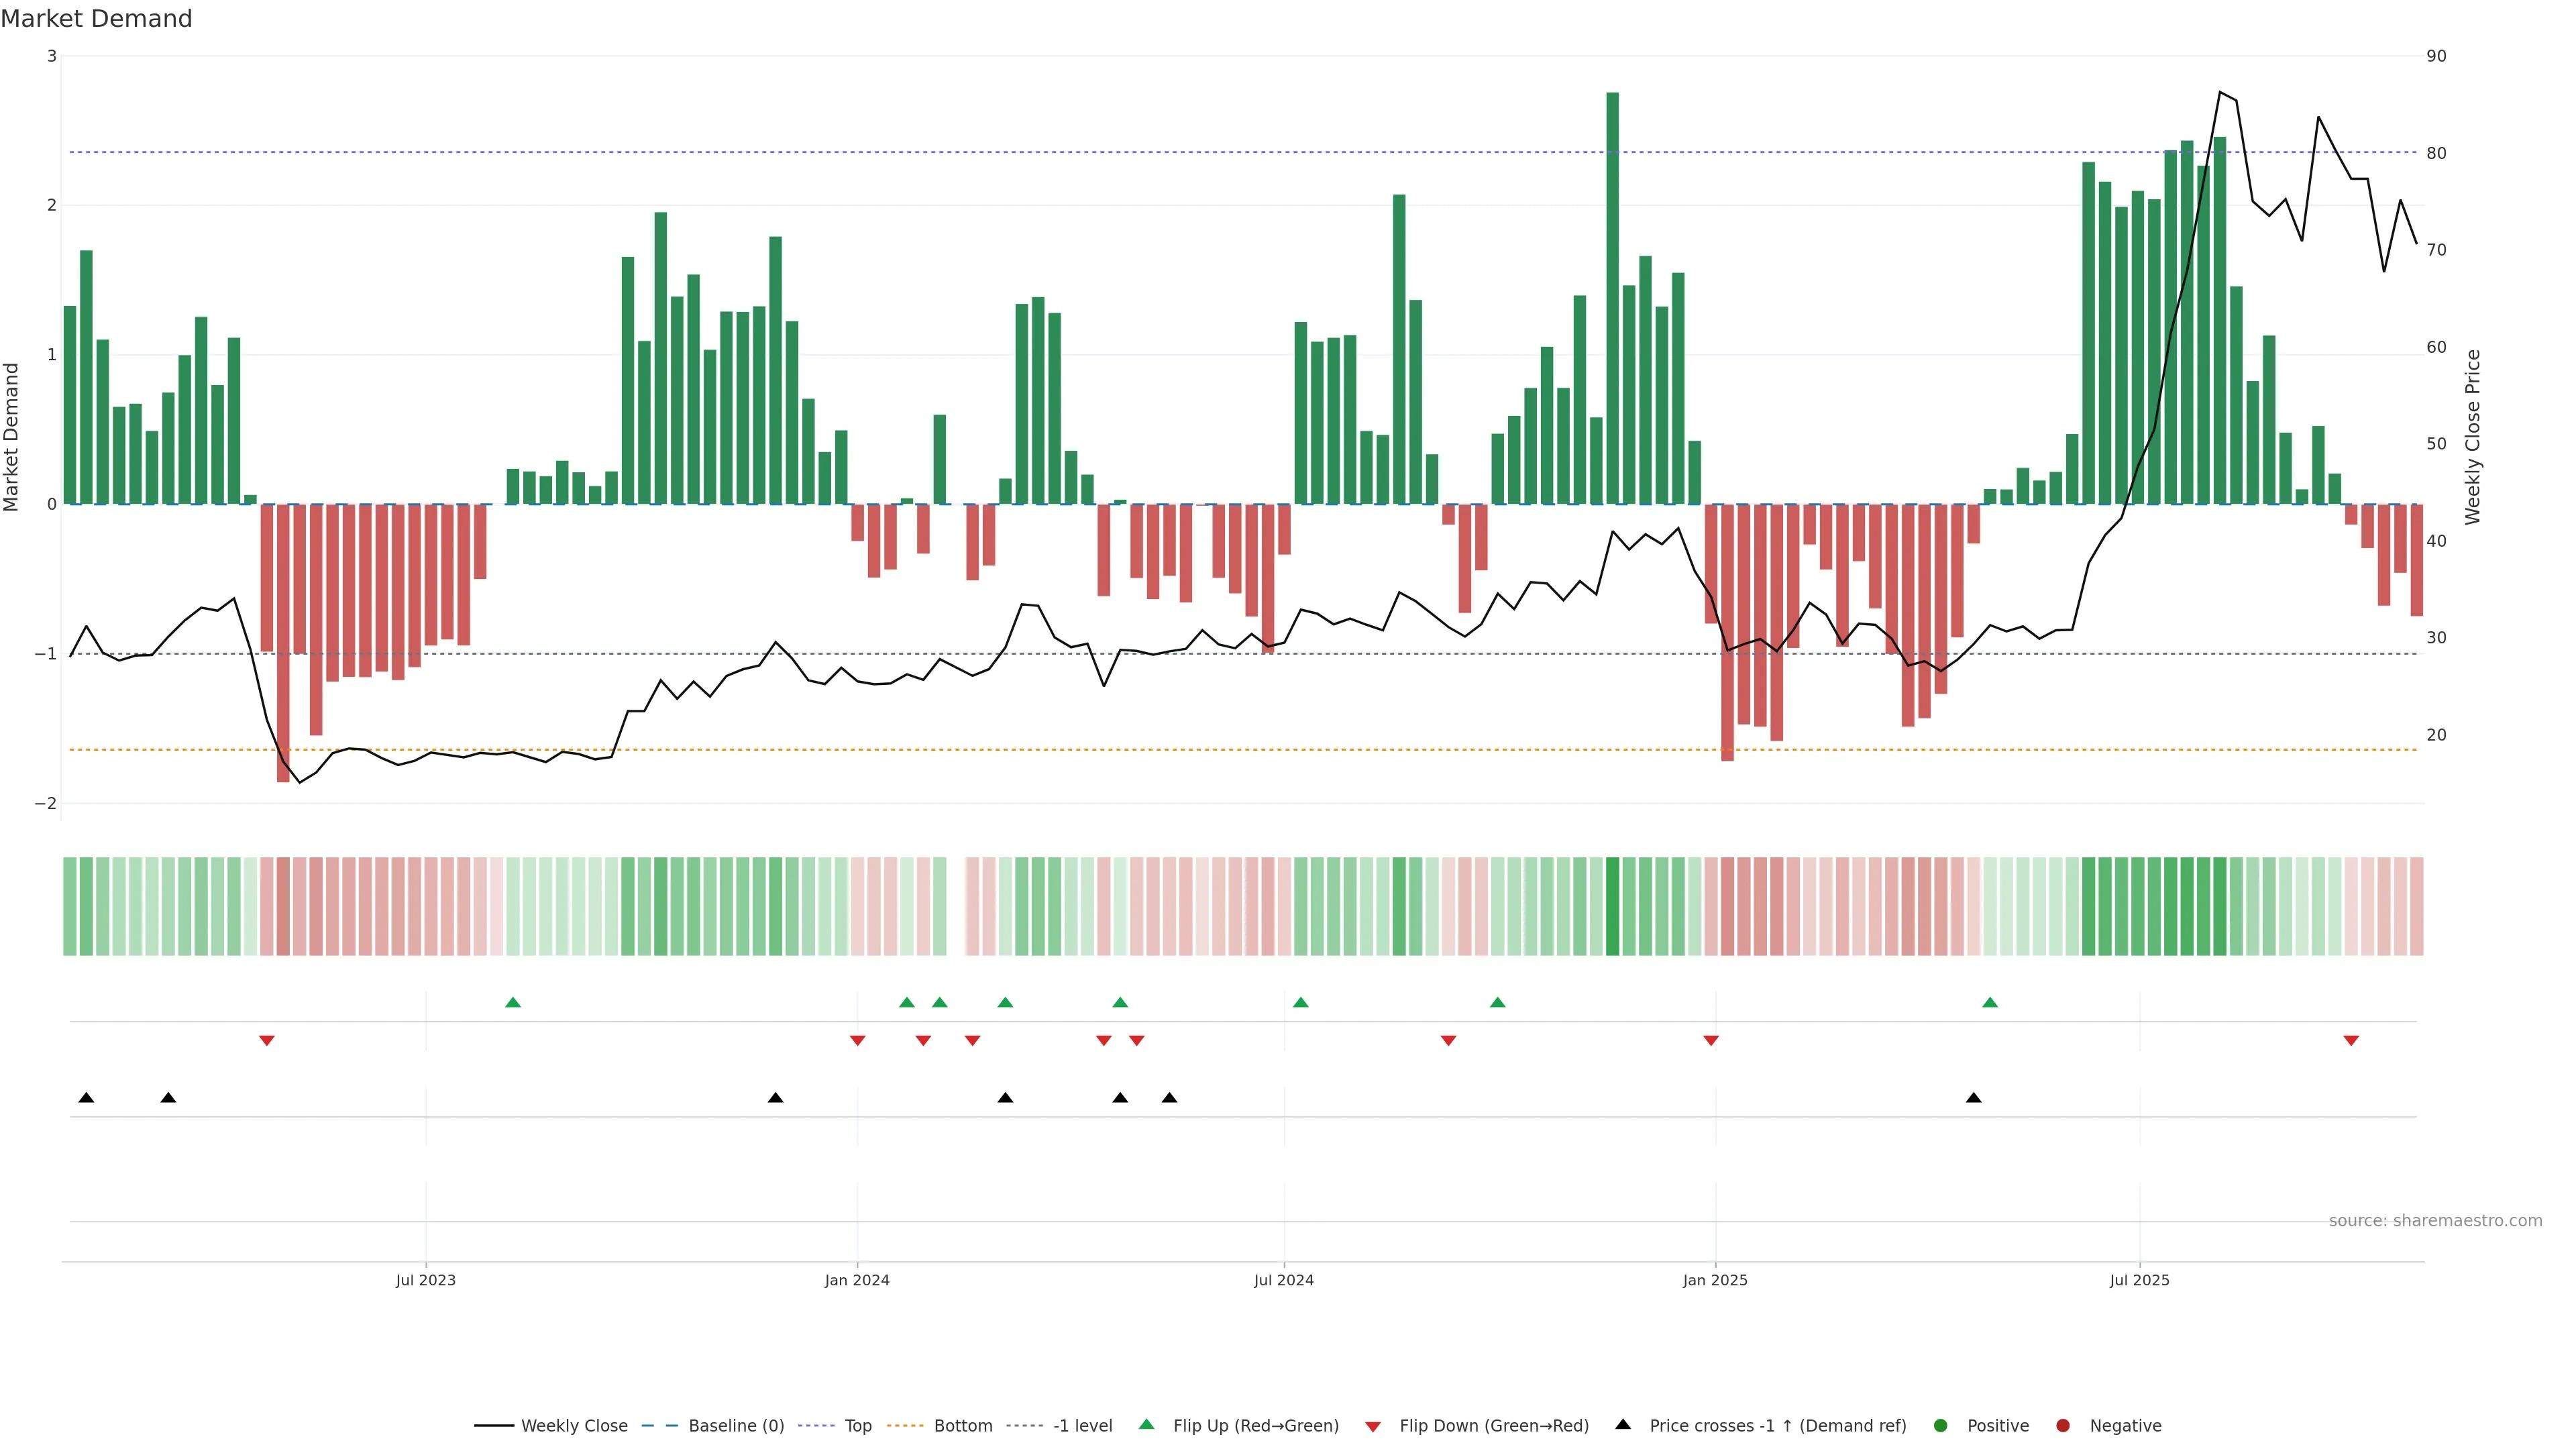
Task: Click the leftmost black price-cross triangle marker
Action: click(86, 1098)
